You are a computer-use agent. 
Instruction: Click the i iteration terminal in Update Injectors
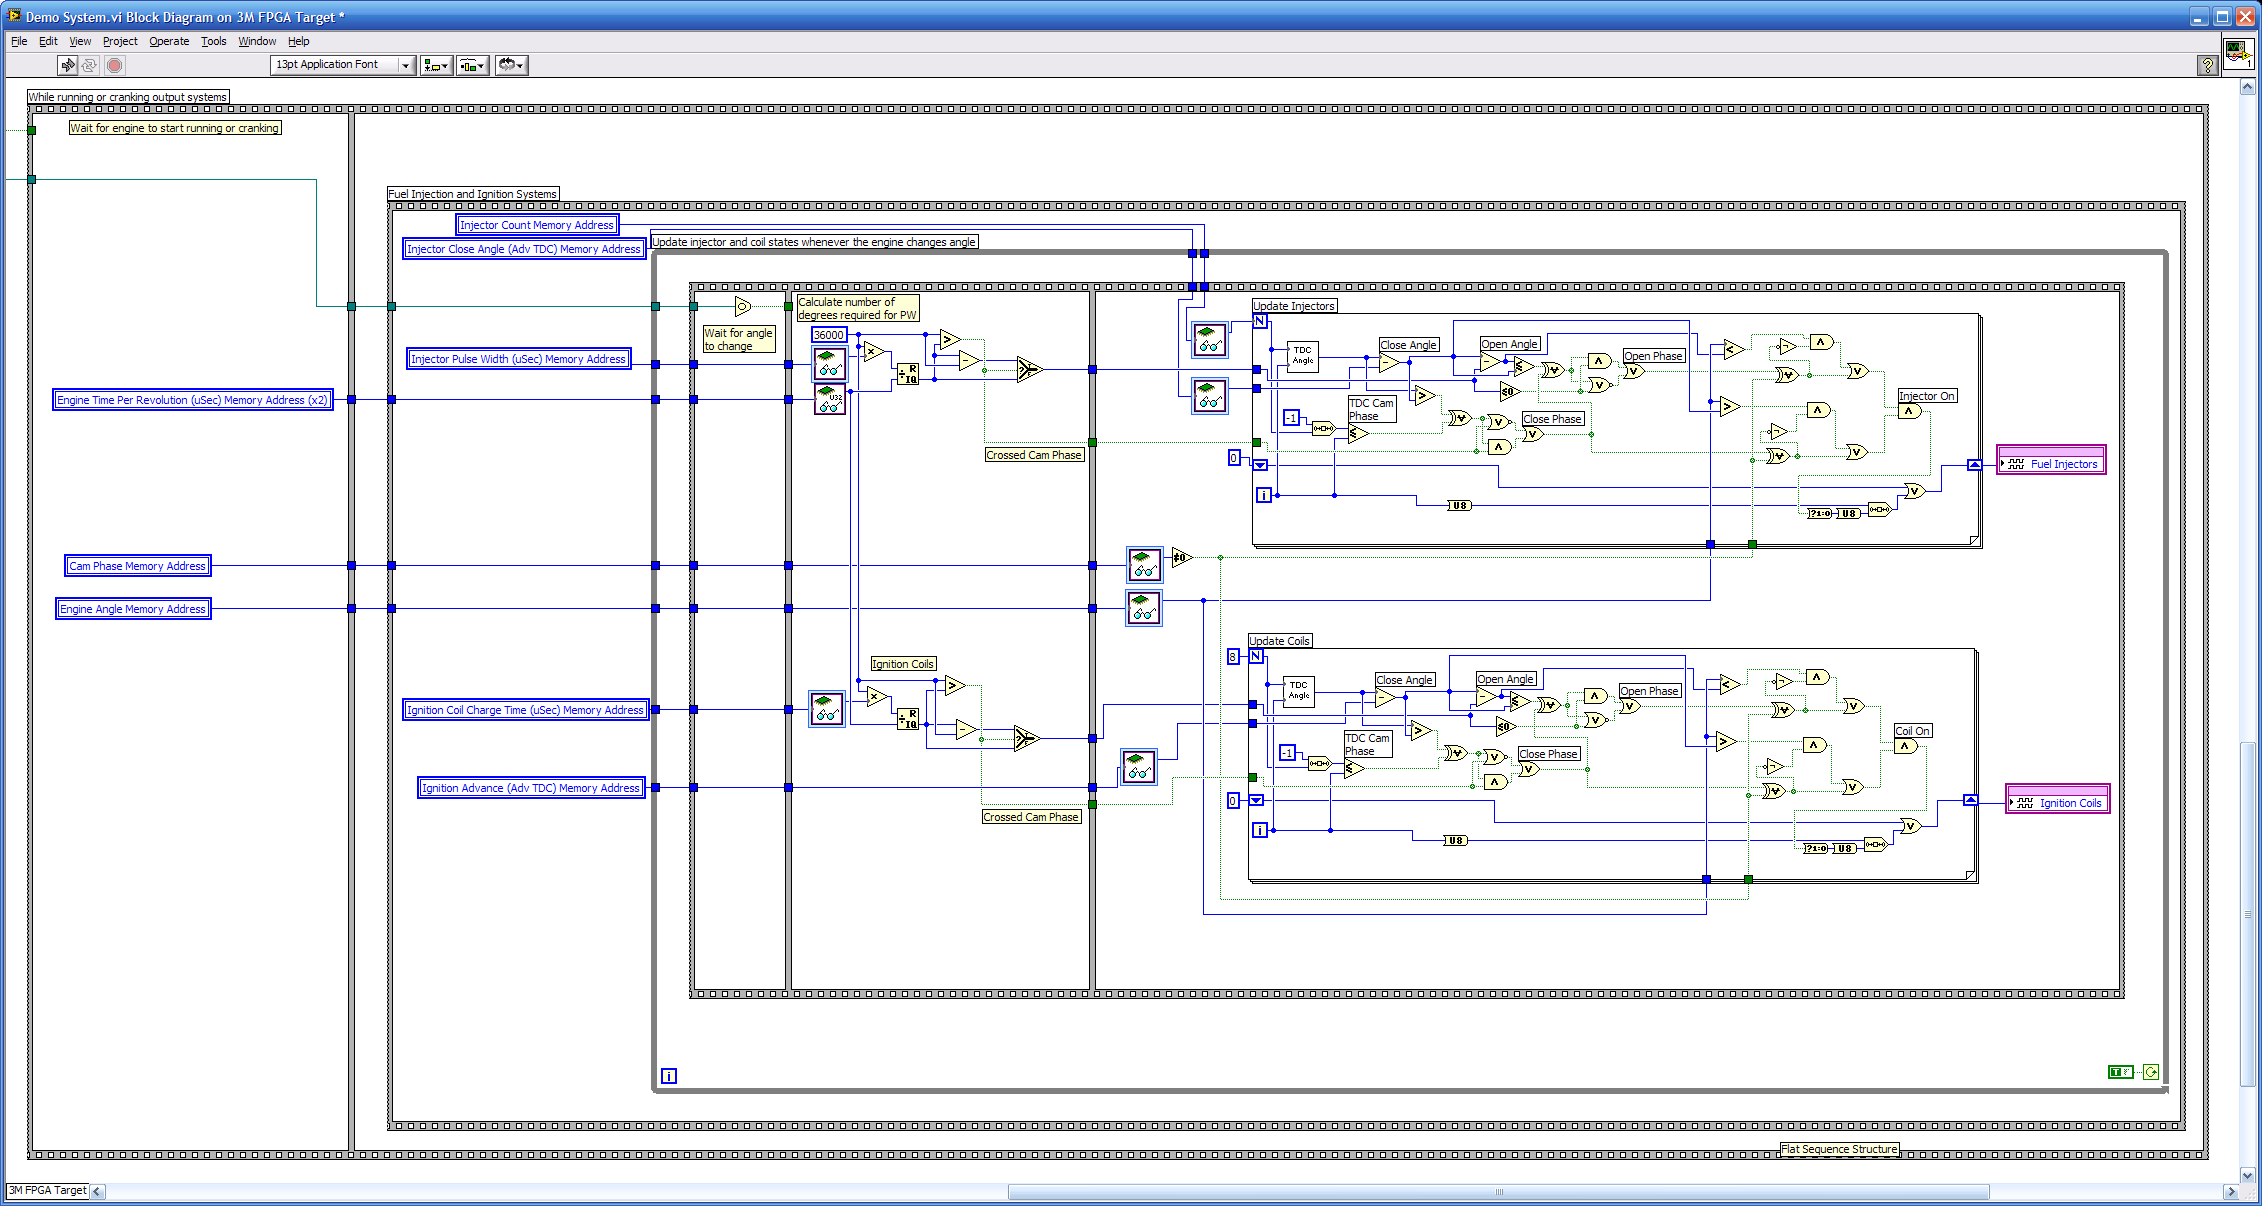[x=1264, y=495]
